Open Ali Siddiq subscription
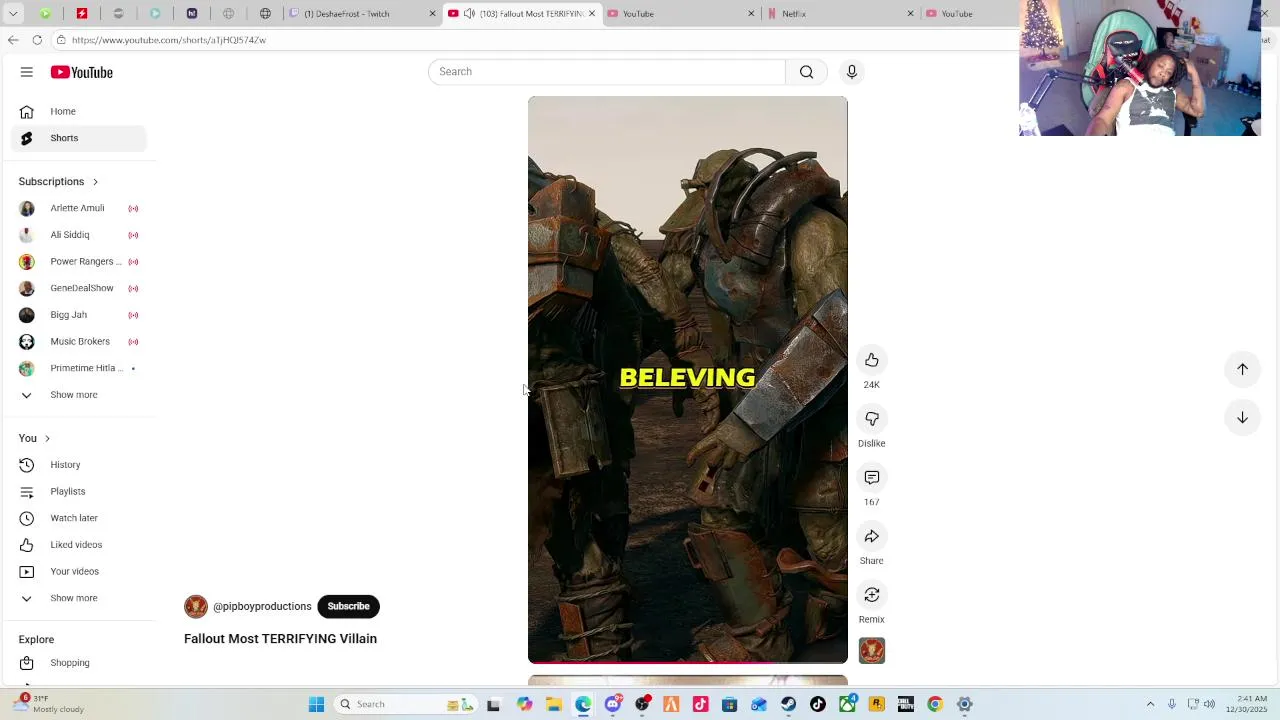 pos(79,235)
